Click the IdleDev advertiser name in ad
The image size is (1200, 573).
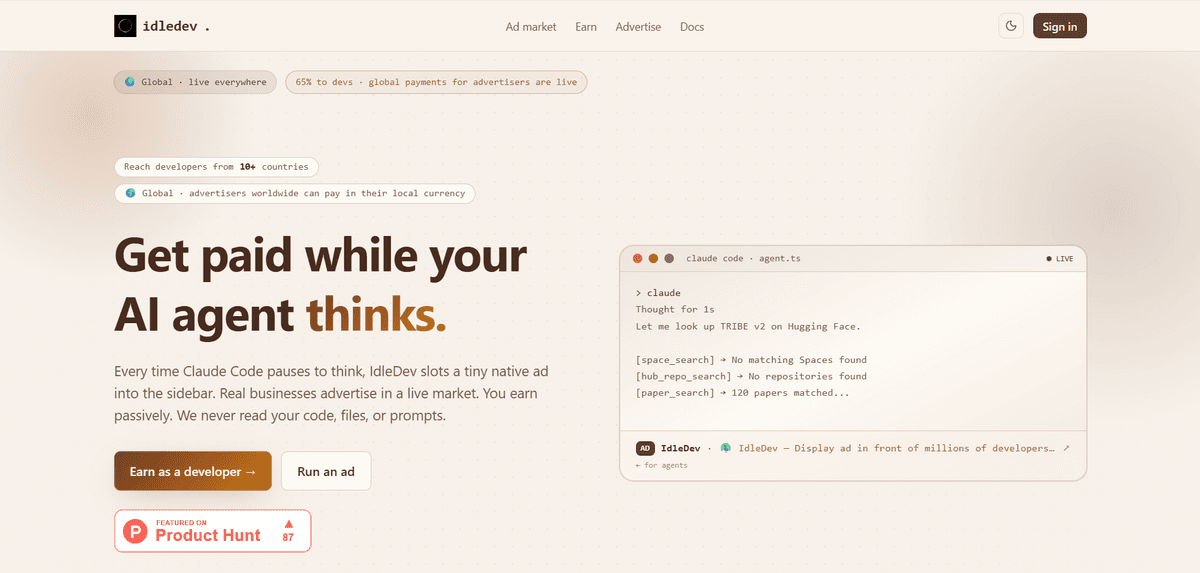(x=681, y=448)
